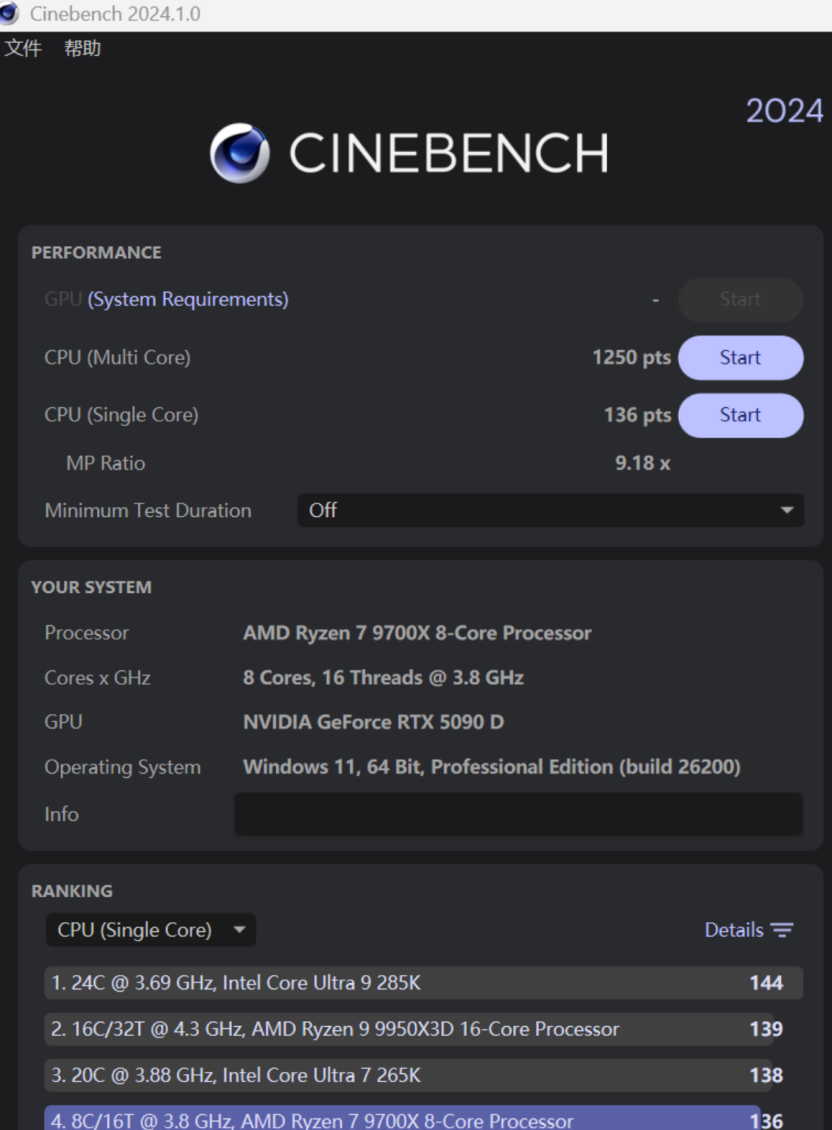Click the Details filter lines icon
This screenshot has height=1130, width=832.
(x=782, y=930)
